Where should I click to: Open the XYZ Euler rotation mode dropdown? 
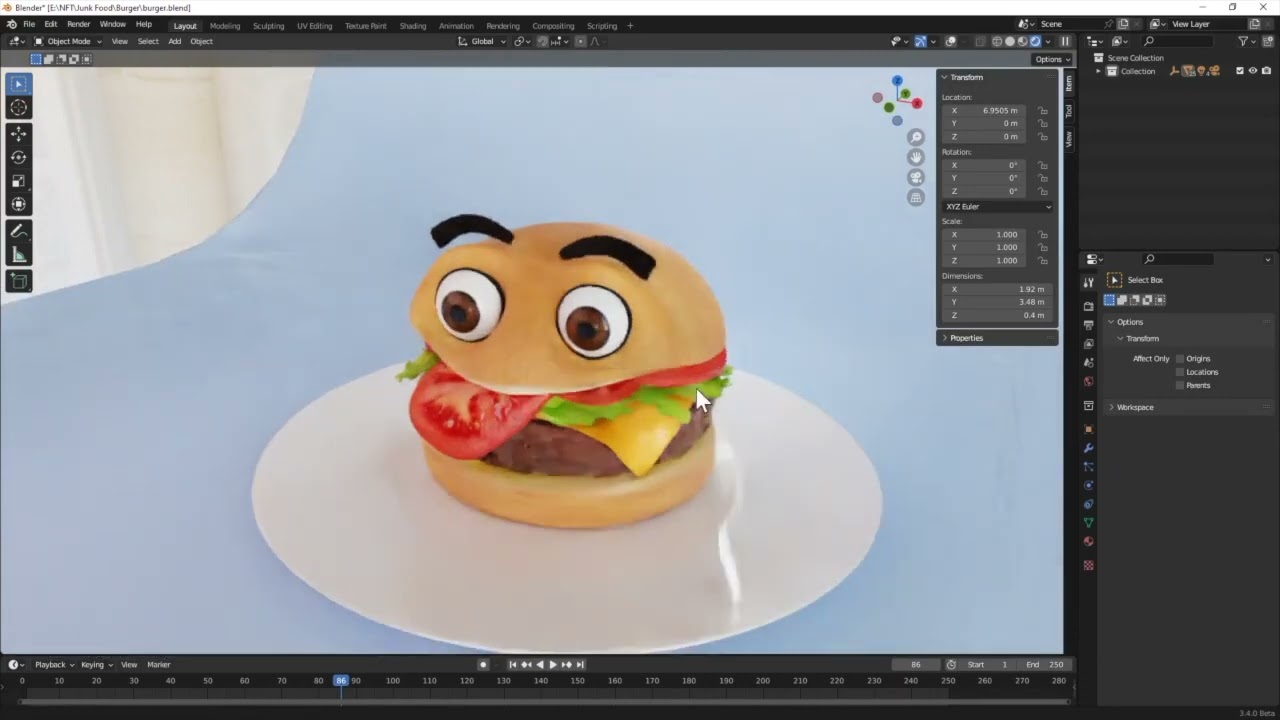[x=997, y=206]
